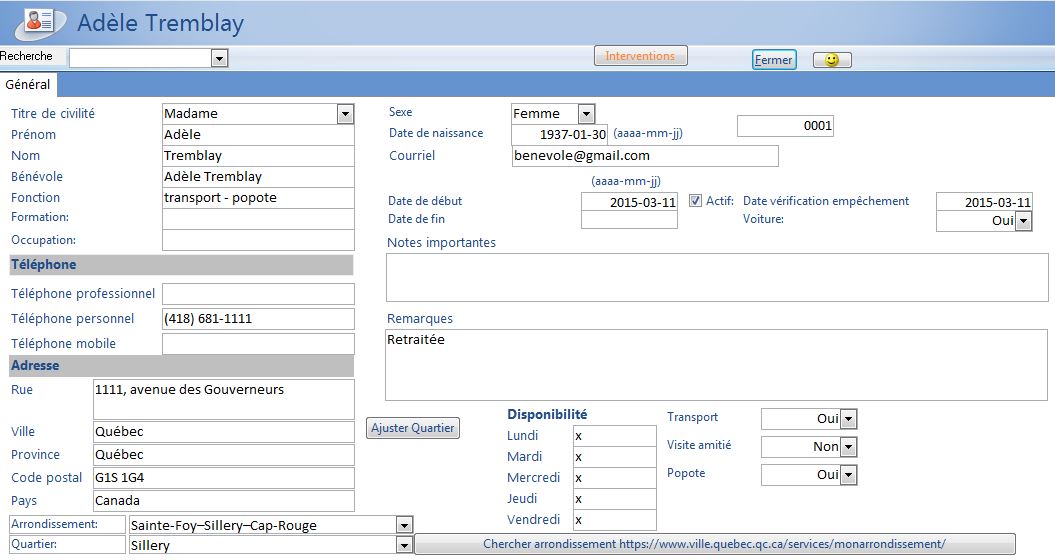The height and width of the screenshot is (560, 1055).
Task: Expand the Quartier dropdown arrow
Action: pyautogui.click(x=404, y=545)
